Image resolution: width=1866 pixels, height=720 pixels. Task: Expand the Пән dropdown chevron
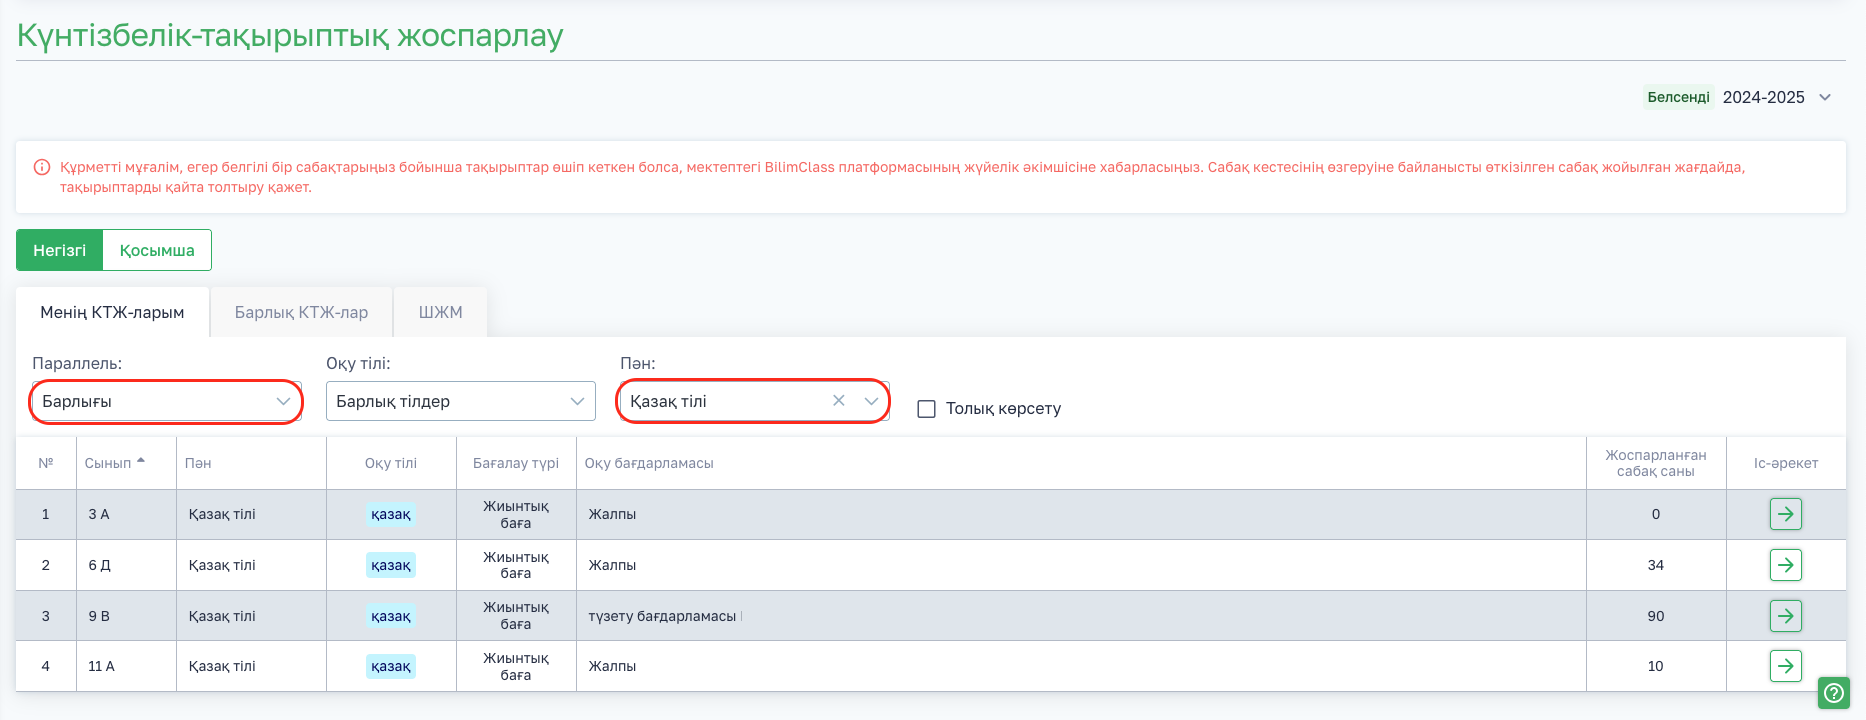871,401
